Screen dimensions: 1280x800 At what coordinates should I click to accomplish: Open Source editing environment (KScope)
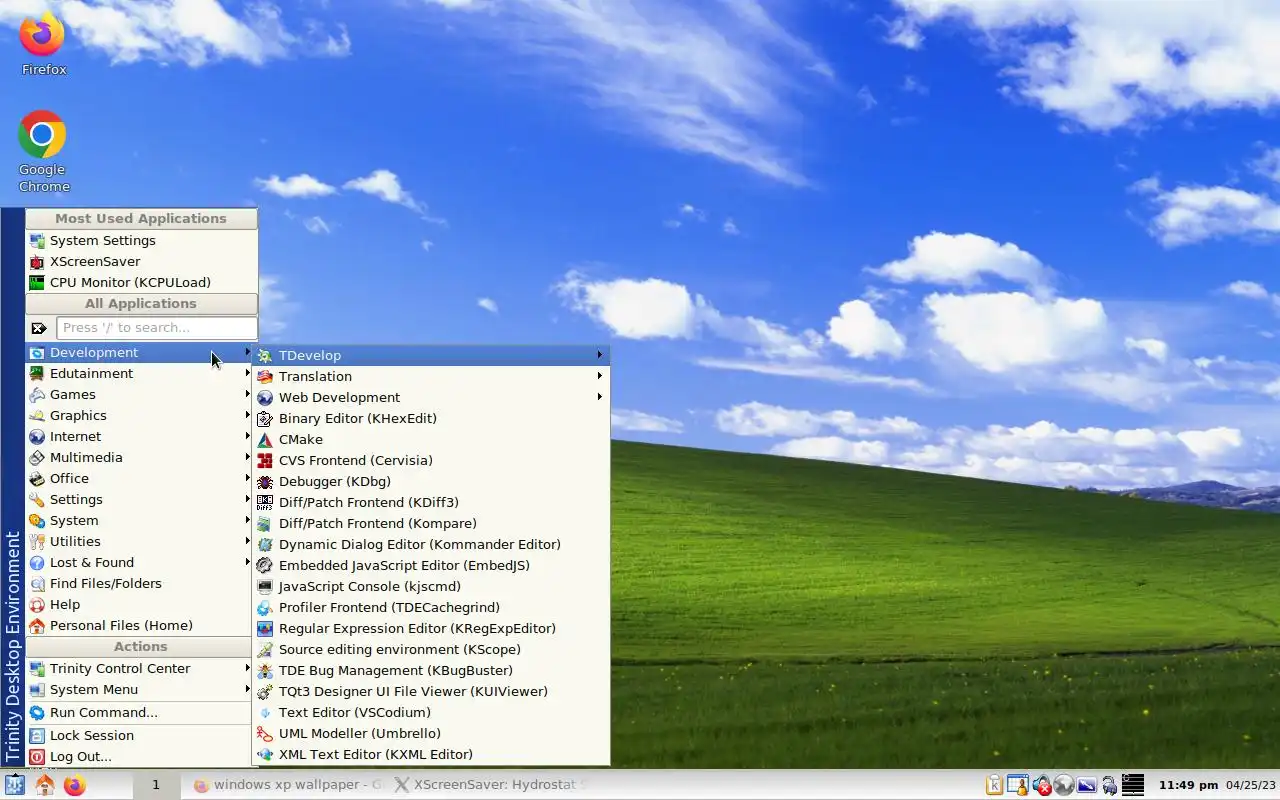[431, 649]
